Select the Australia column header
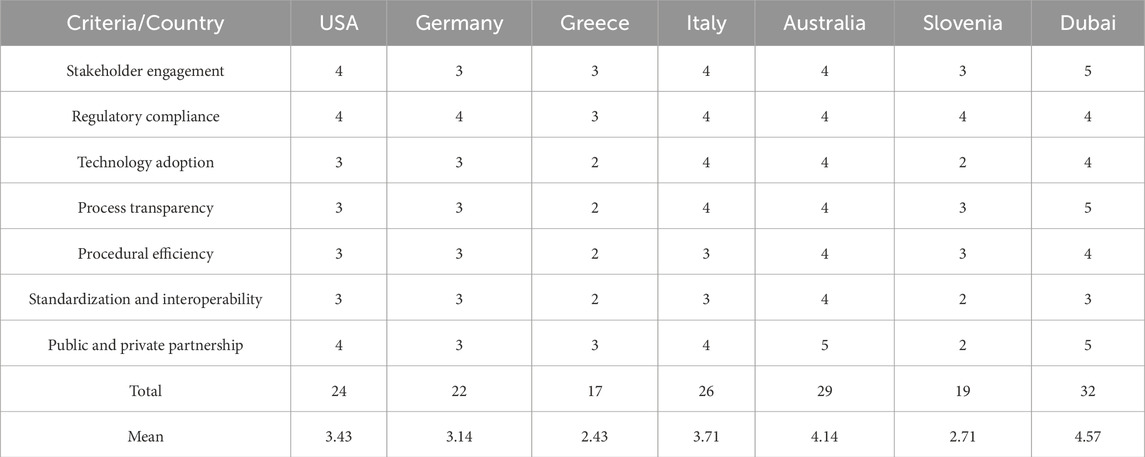This screenshot has width=1145, height=457. tap(825, 23)
